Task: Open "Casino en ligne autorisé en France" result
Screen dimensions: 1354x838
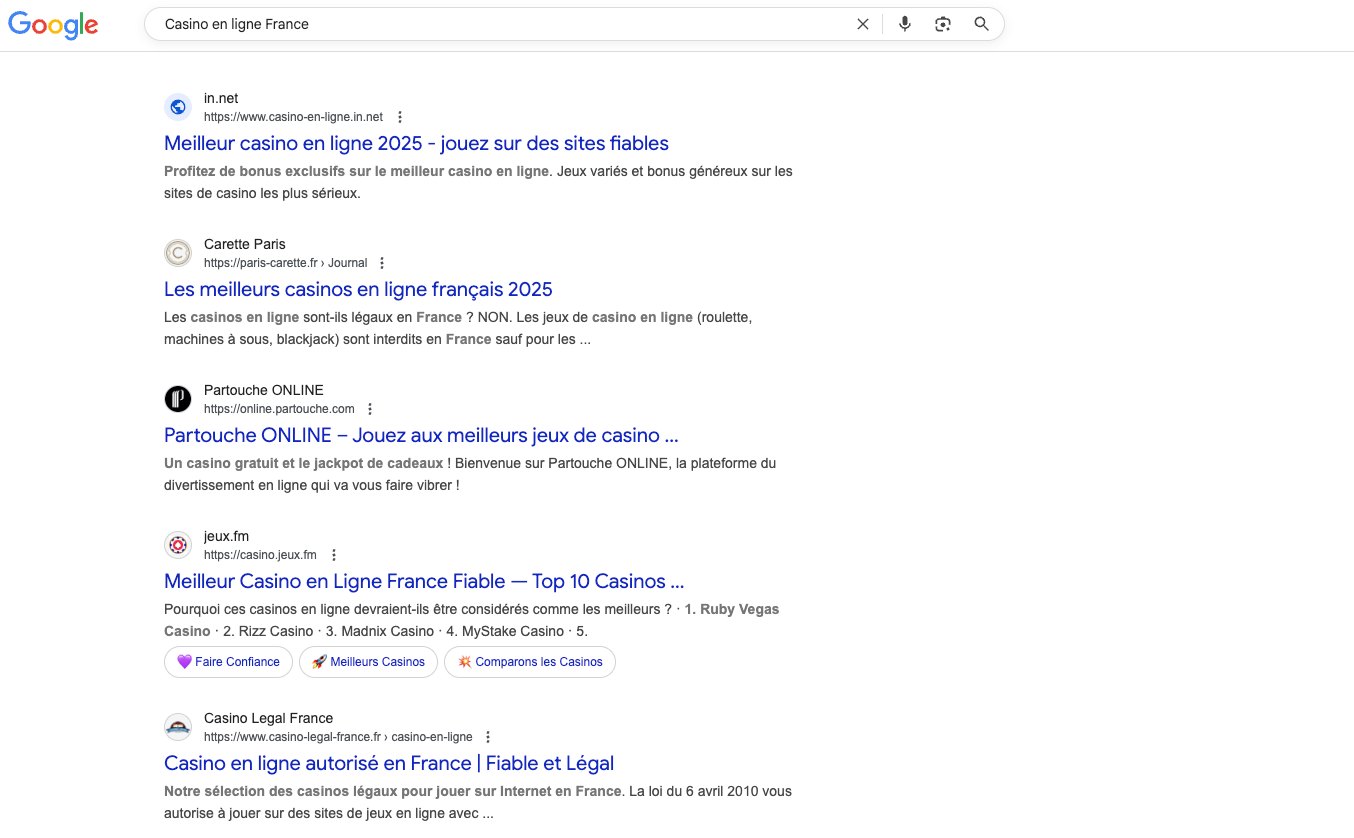Action: click(x=389, y=763)
